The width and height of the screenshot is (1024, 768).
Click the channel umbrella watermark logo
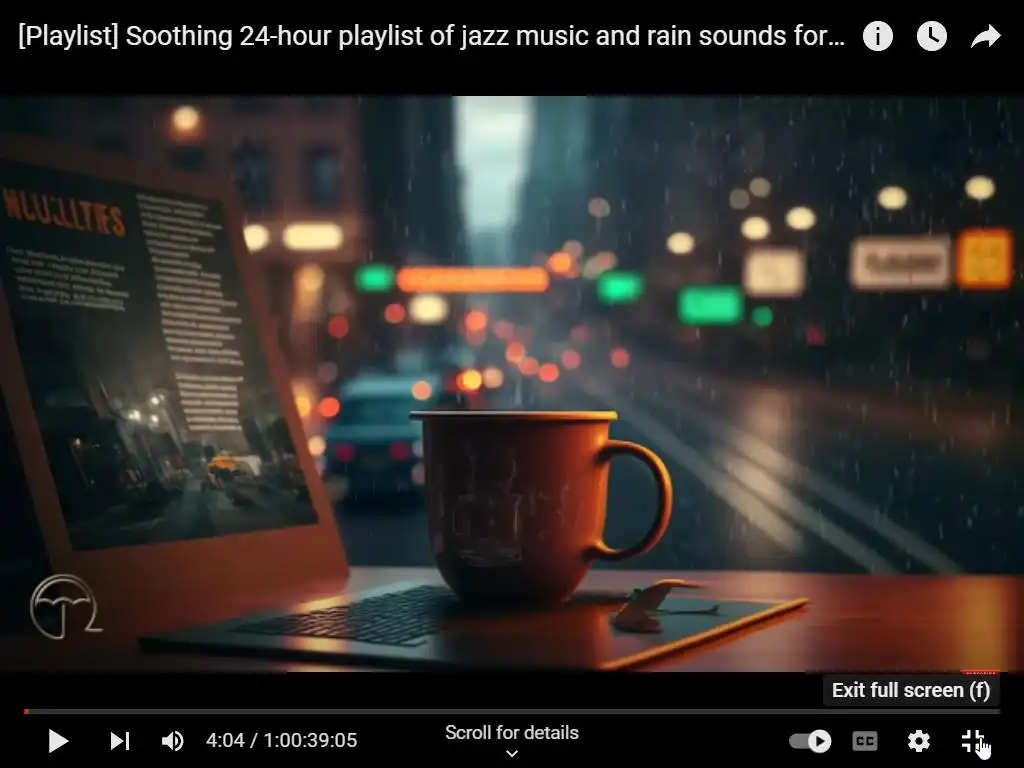coord(65,606)
